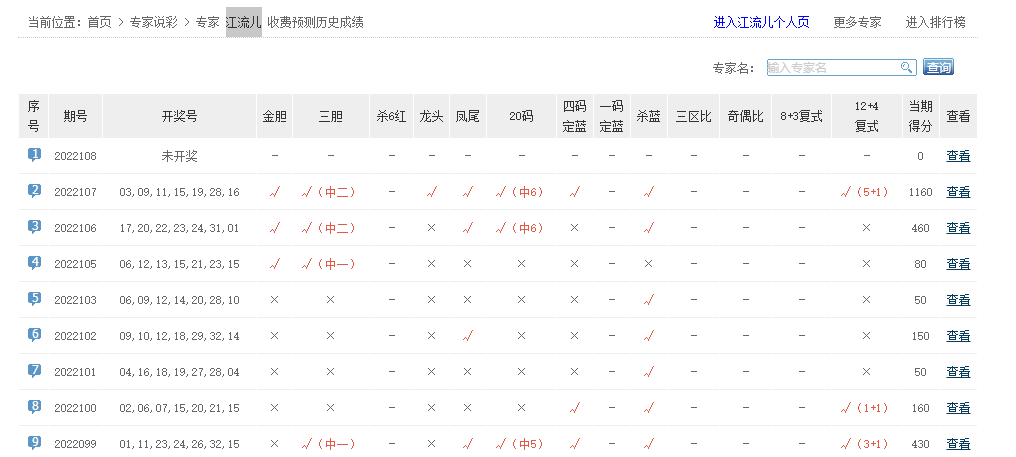This screenshot has width=1016, height=457.
Task: Click the number 9 row badge icon
Action: click(x=34, y=443)
